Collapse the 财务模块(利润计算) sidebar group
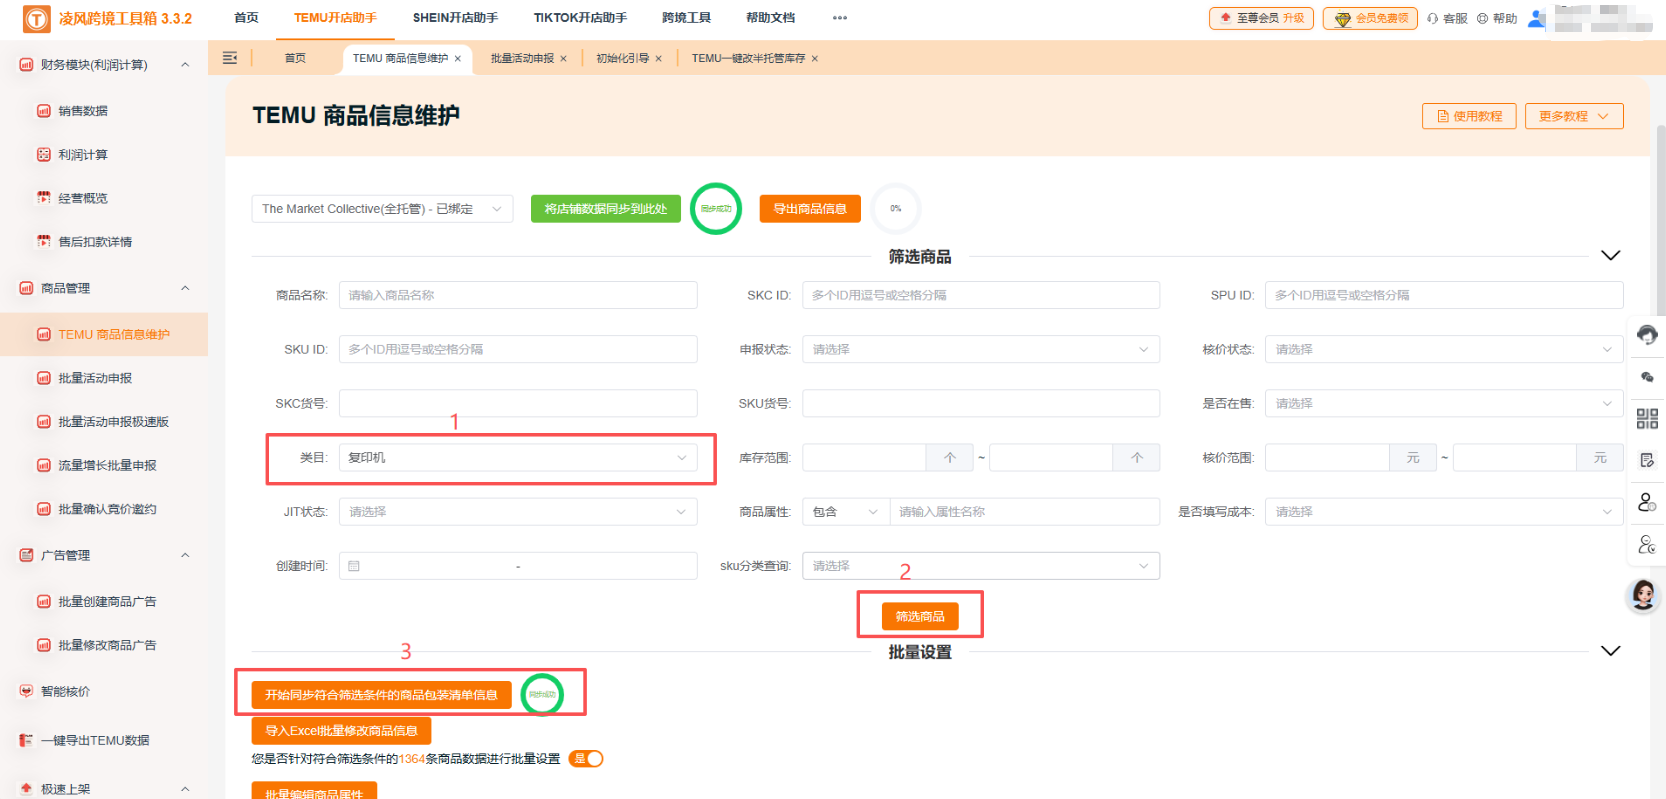Screen dimensions: 1666x799 point(185,65)
